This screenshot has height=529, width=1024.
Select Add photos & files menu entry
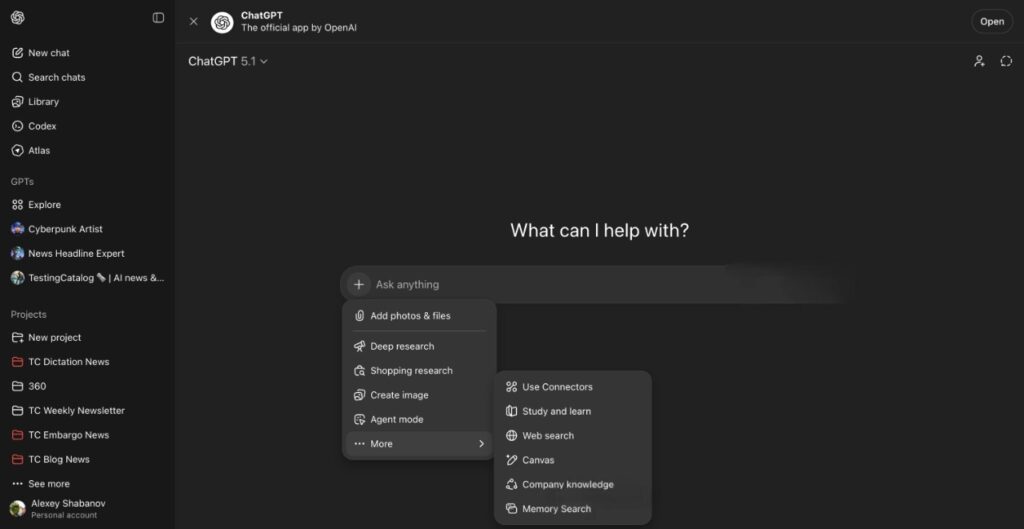click(x=419, y=315)
